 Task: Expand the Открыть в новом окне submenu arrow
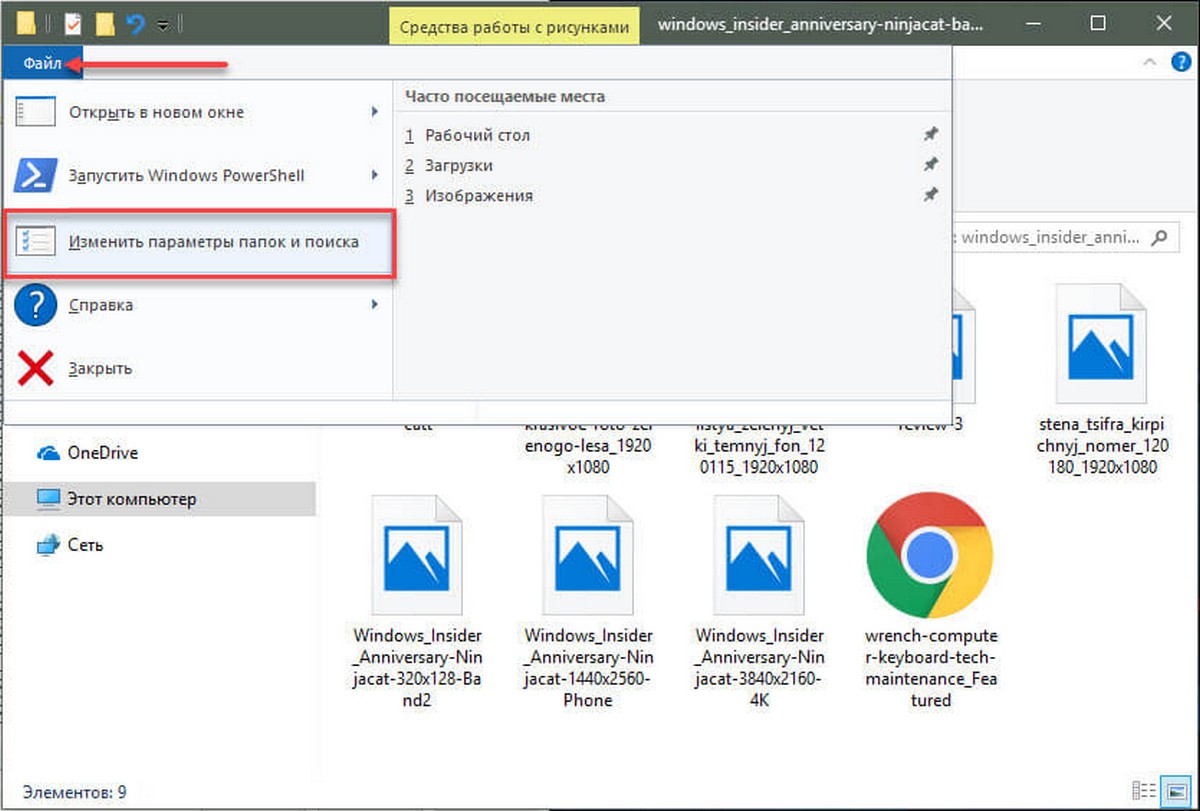[x=375, y=112]
